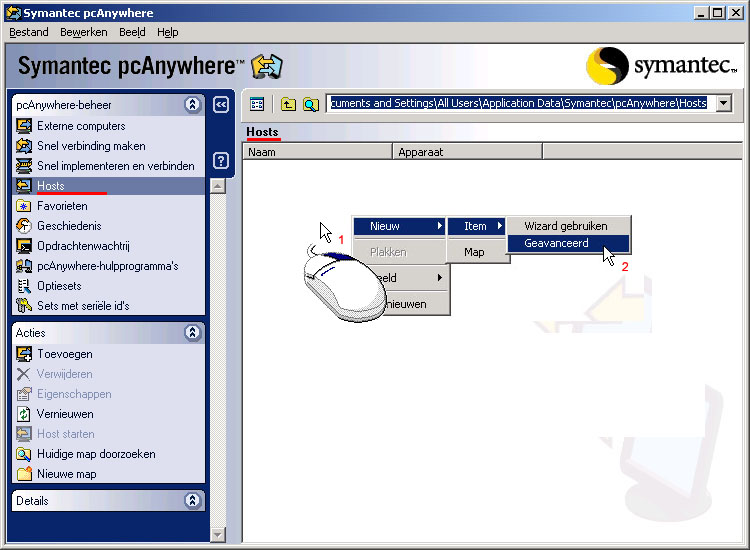
Task: Select the Favorieten star icon
Action: pos(24,206)
